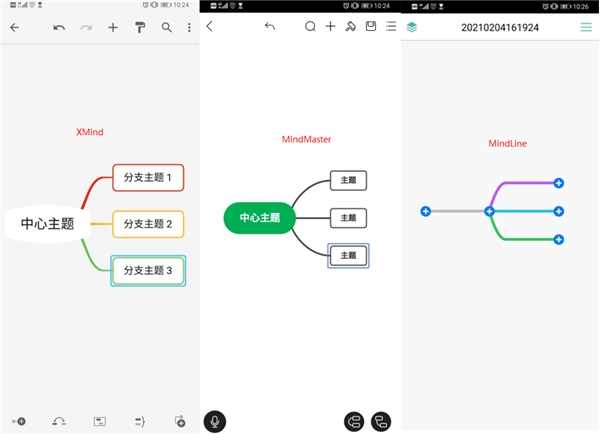
Task: Tap the XMind undo arrow
Action: [59, 27]
